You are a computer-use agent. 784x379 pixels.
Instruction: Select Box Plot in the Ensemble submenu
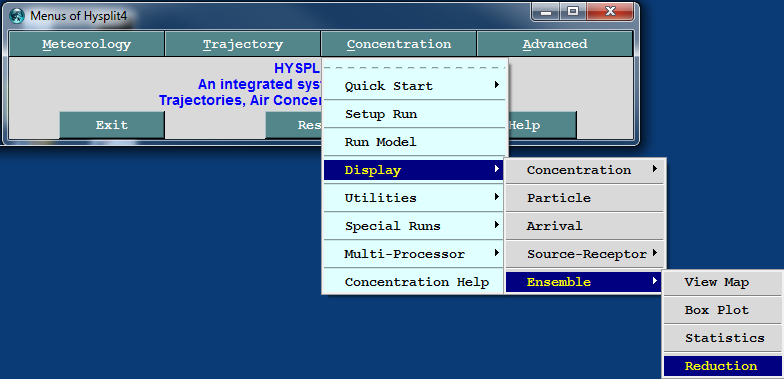723,310
